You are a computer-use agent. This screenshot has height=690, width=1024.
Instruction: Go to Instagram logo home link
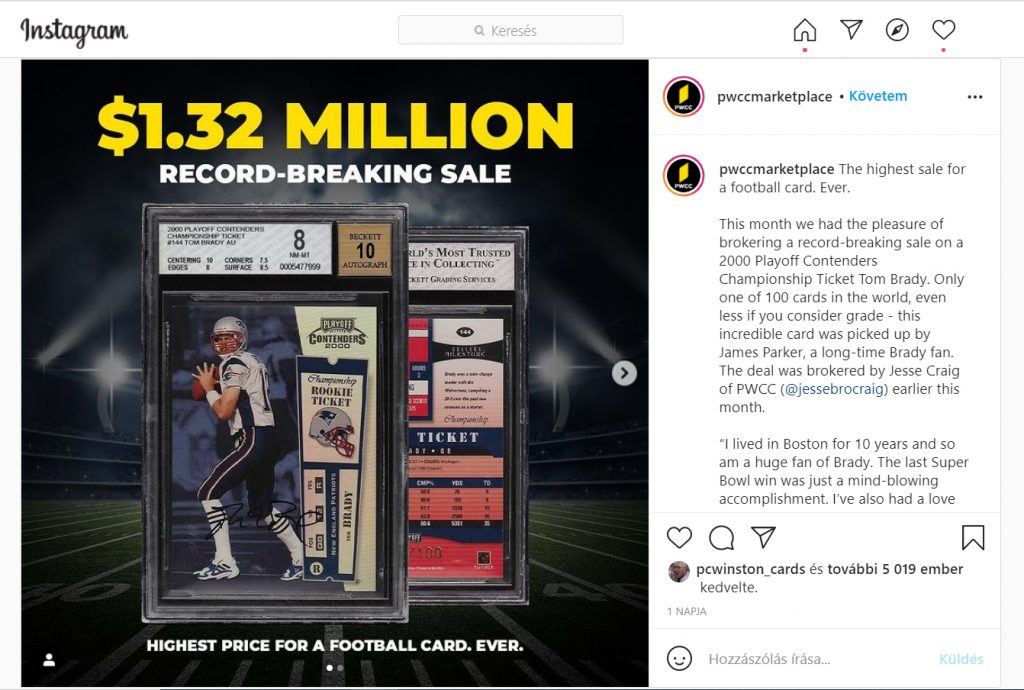tap(74, 31)
